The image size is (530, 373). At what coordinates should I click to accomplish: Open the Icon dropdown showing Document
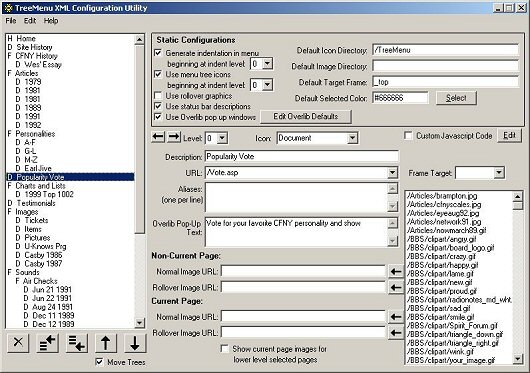[352, 138]
